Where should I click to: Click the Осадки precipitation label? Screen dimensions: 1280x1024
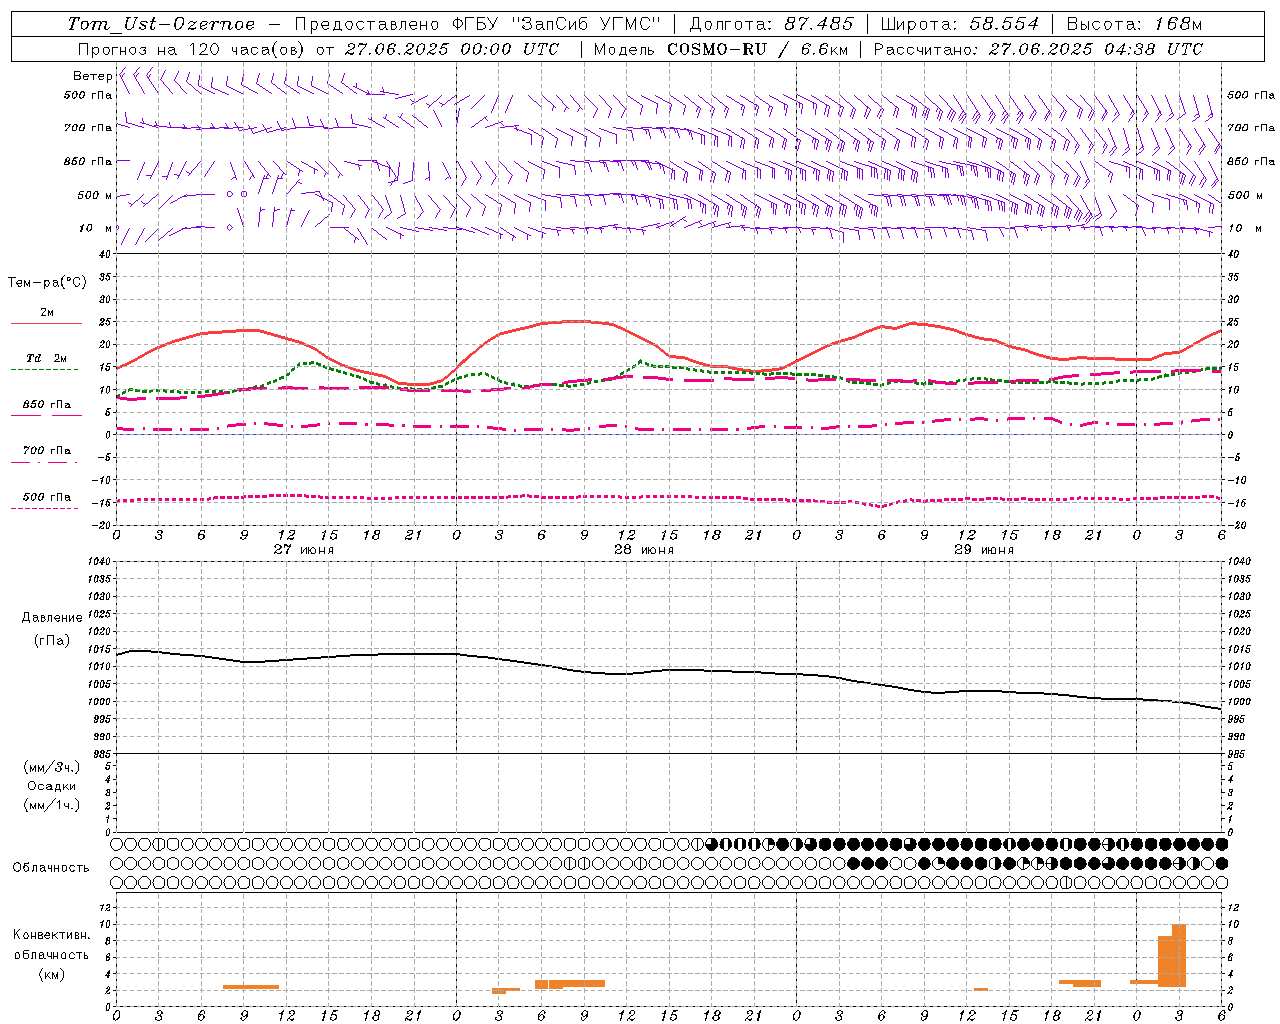pyautogui.click(x=52, y=786)
